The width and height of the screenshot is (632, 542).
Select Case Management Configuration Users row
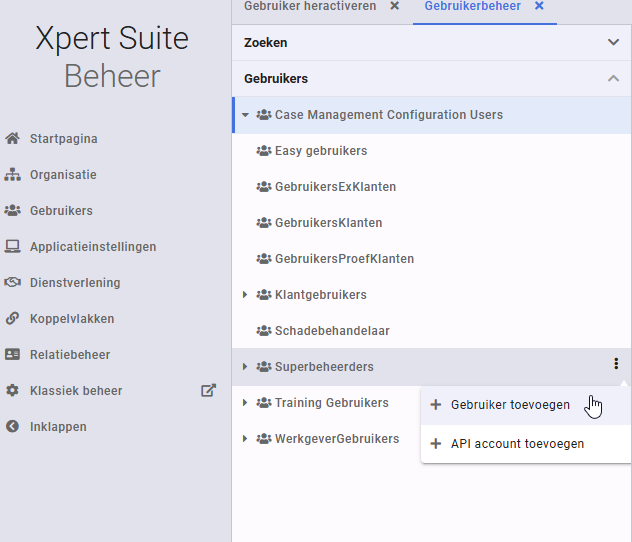tap(432, 115)
